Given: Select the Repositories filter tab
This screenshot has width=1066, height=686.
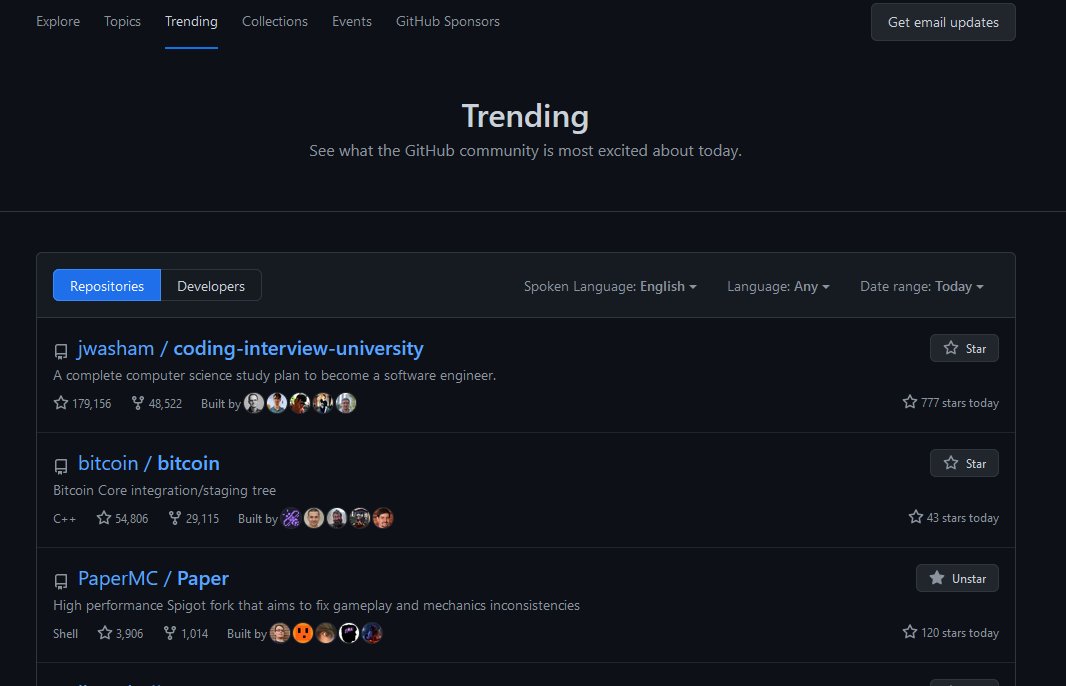Looking at the screenshot, I should click(107, 286).
